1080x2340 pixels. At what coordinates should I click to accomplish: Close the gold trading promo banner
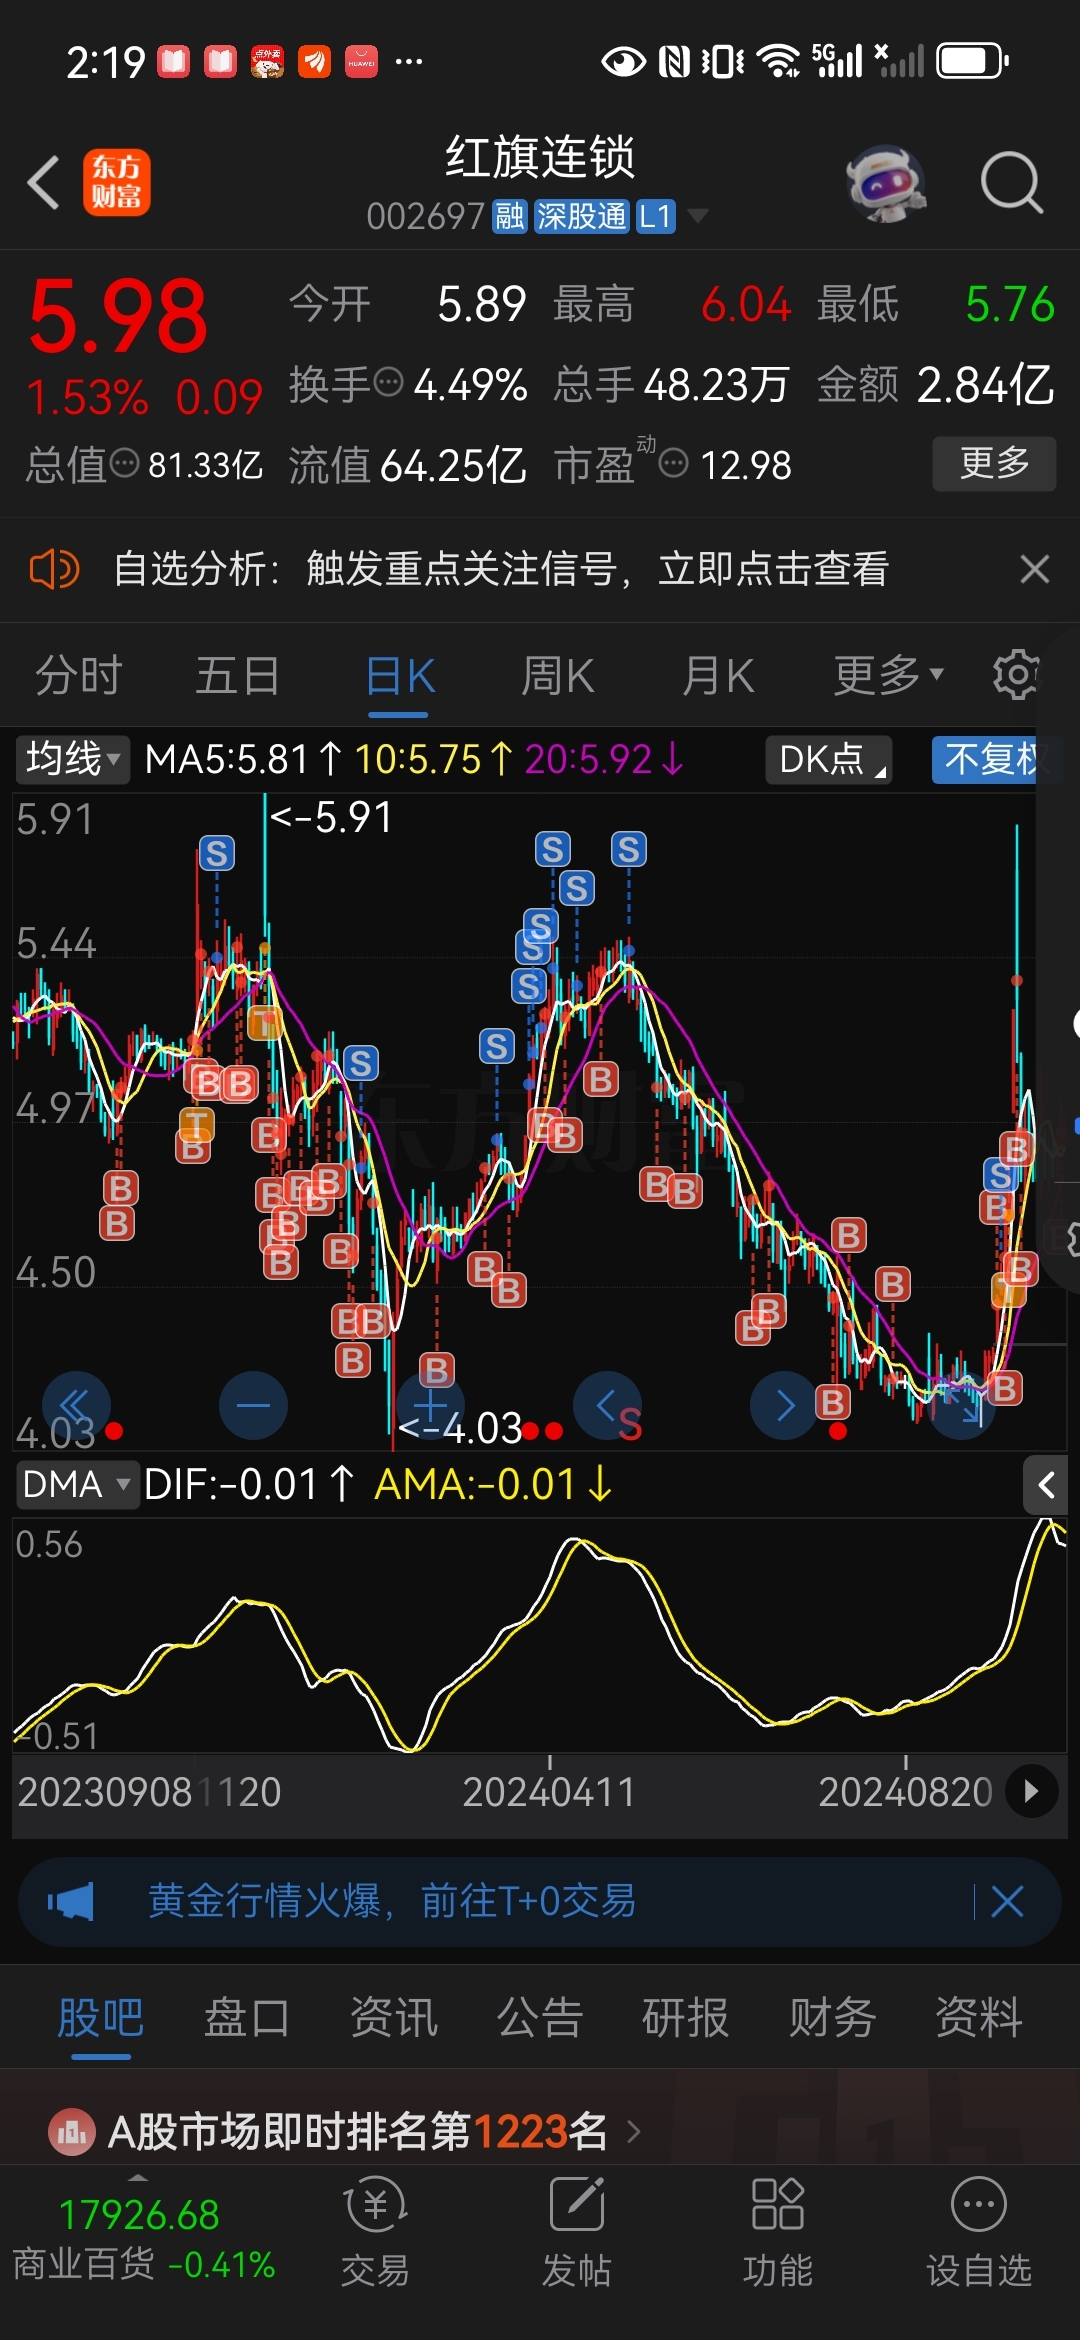[x=1007, y=1901]
